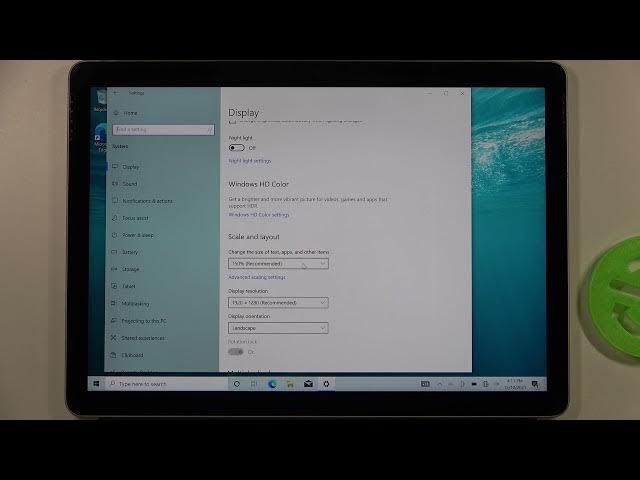The width and height of the screenshot is (640, 480).
Task: Click the Display monitor icon in sidebar
Action: tap(115, 167)
